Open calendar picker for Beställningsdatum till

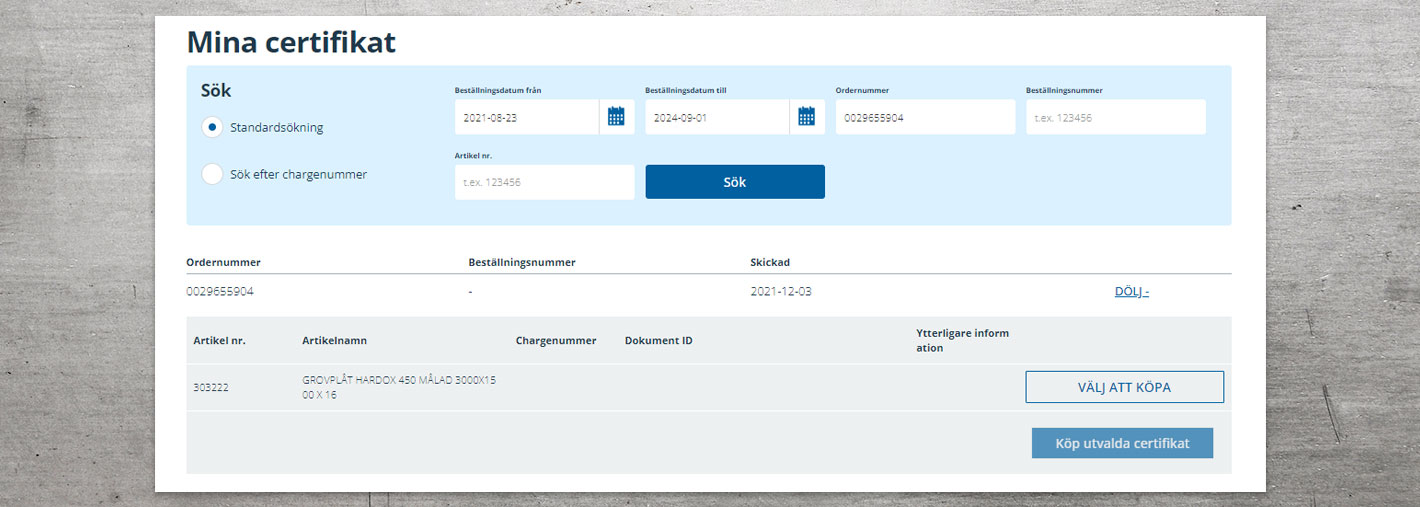tap(806, 117)
